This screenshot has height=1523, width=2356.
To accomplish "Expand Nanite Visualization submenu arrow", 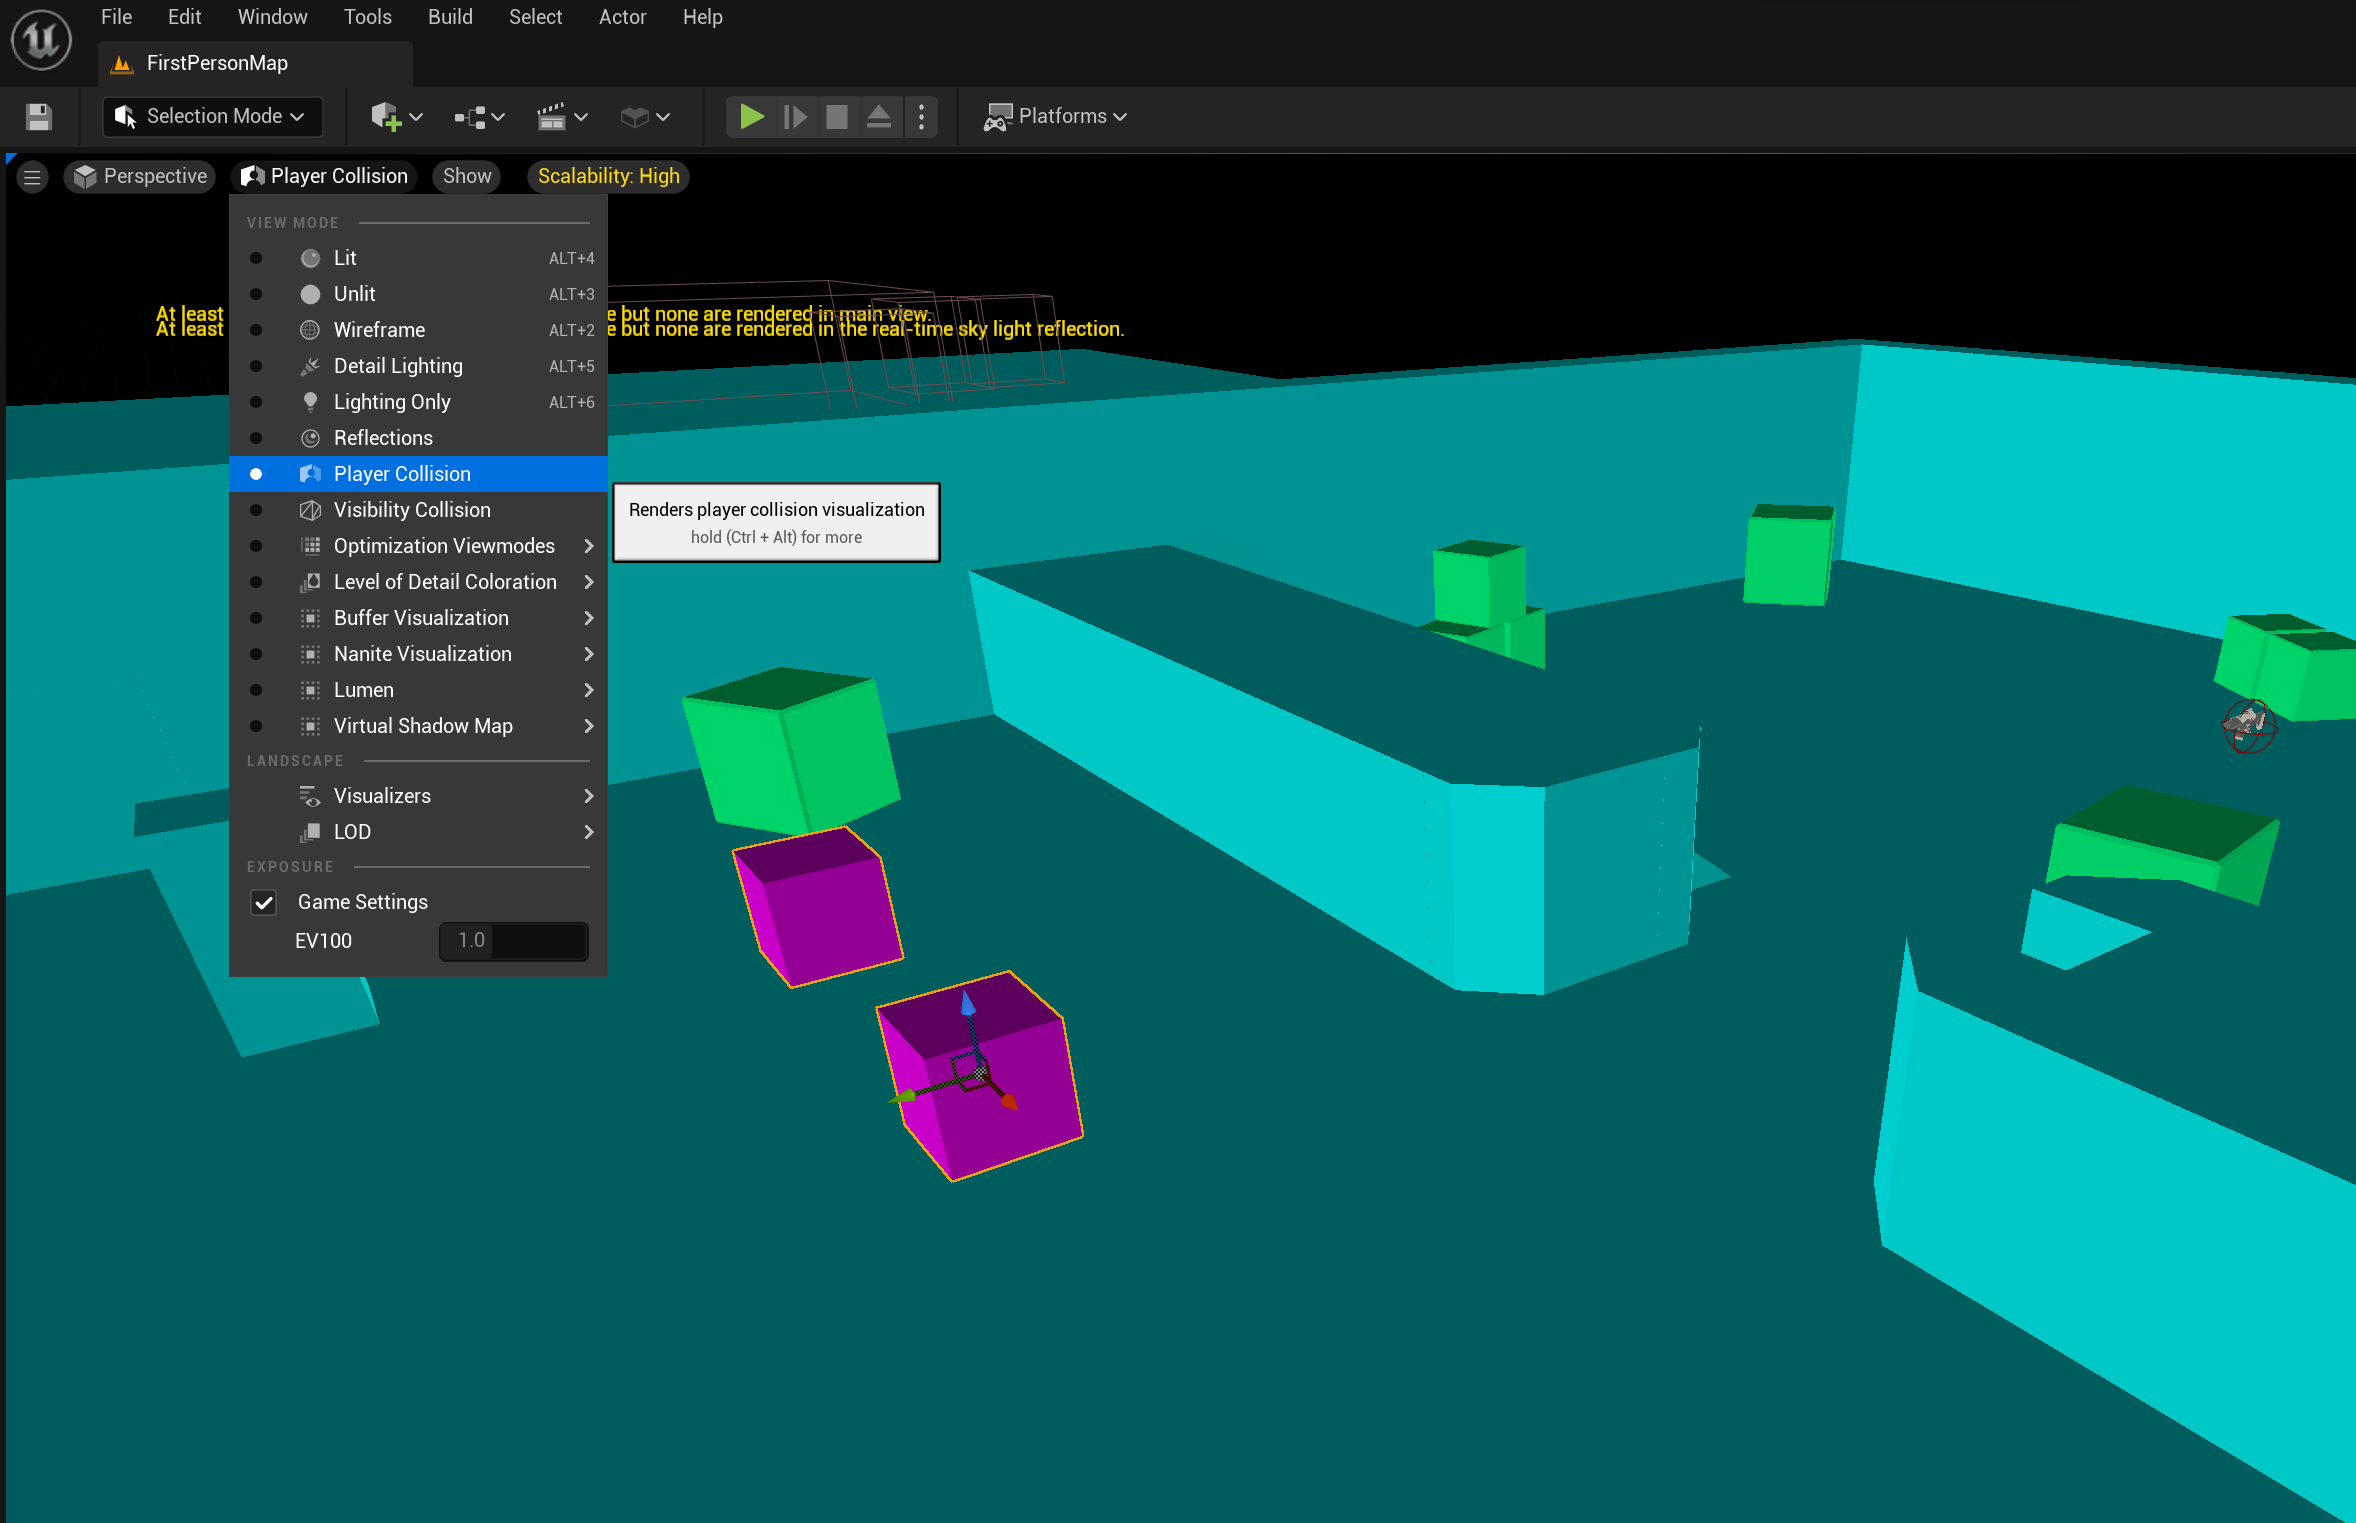I will (x=589, y=654).
